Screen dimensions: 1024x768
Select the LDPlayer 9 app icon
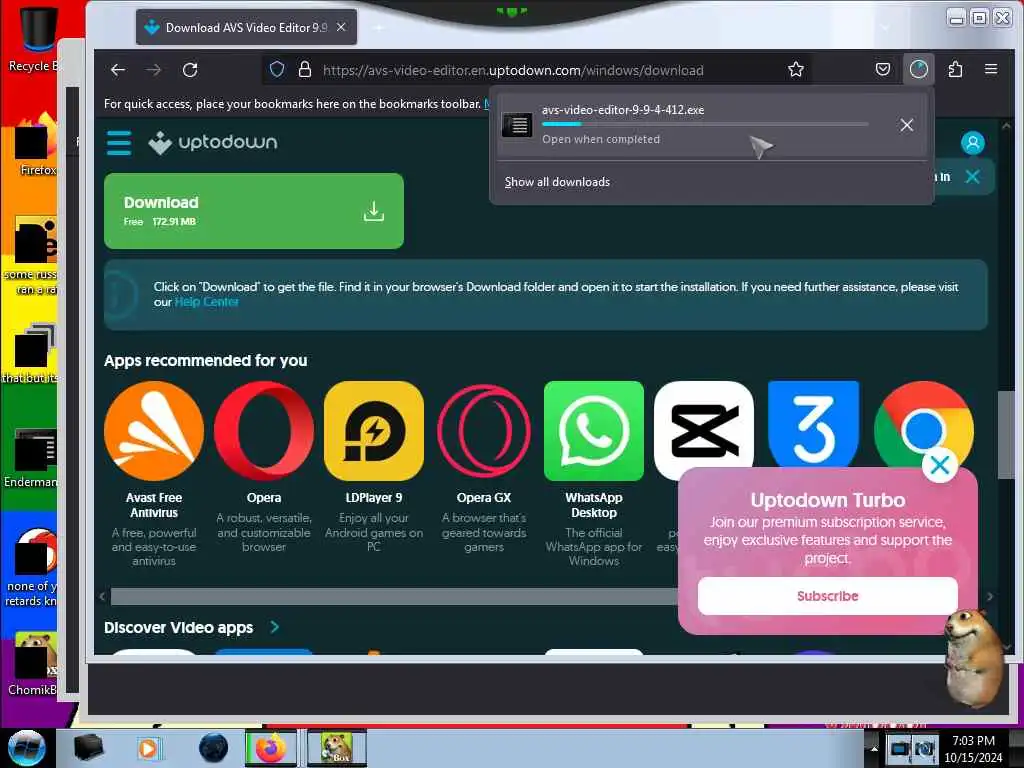click(x=374, y=431)
